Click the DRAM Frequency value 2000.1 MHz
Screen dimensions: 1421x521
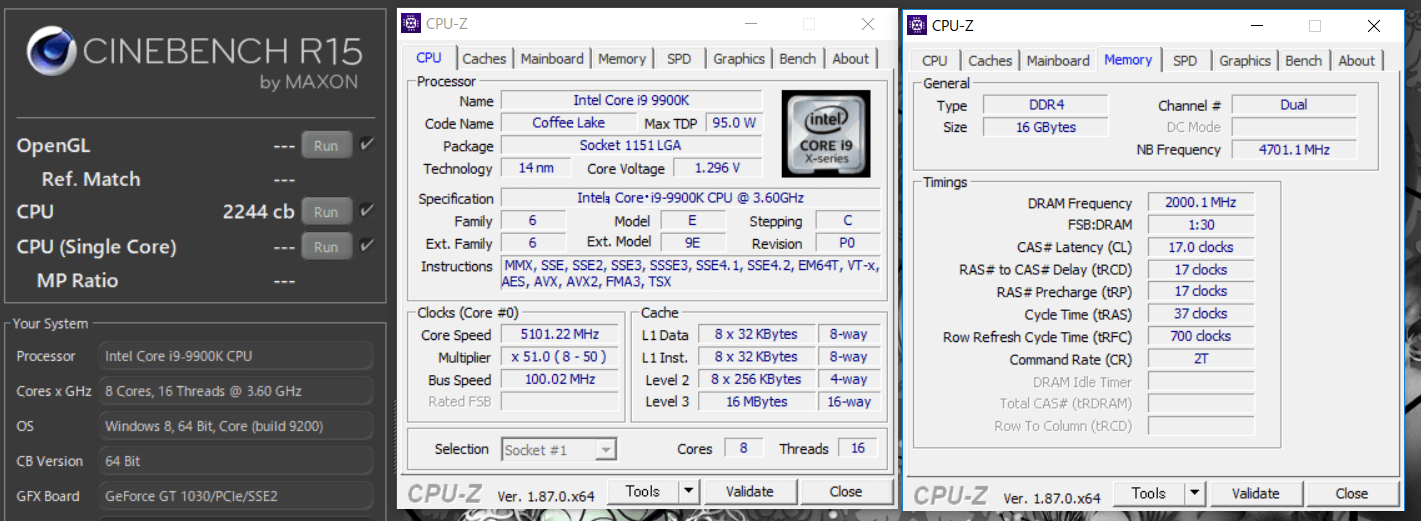1200,203
